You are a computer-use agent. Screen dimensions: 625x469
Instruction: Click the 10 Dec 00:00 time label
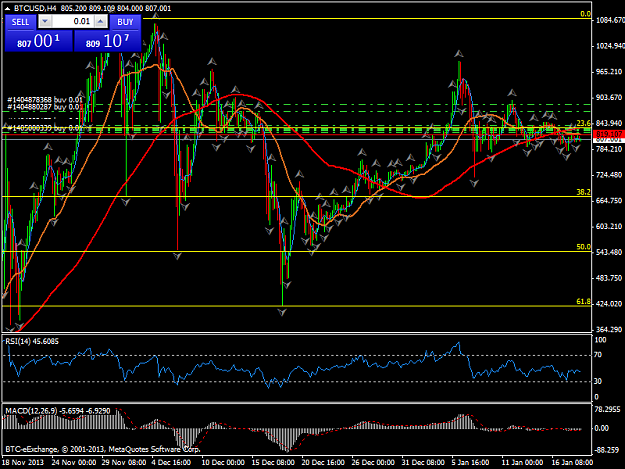[x=223, y=462]
